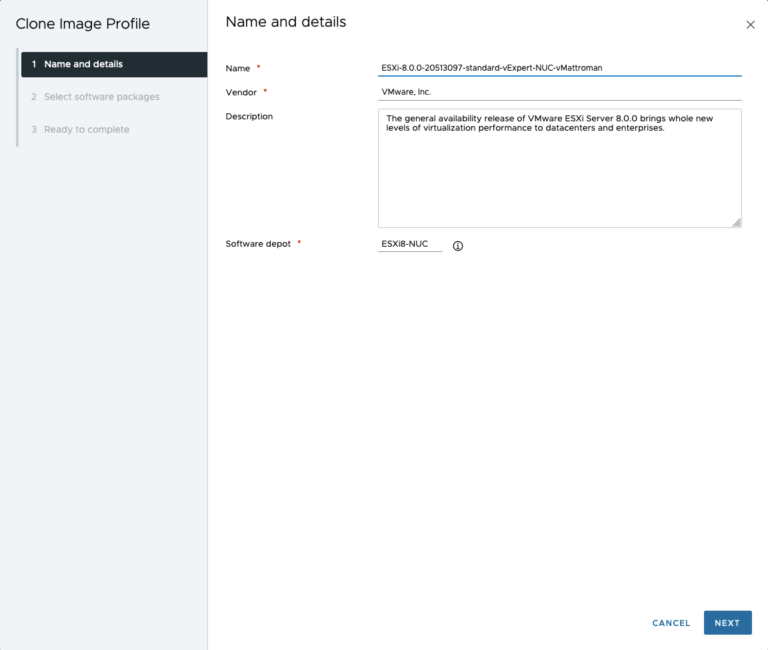Click the Description field label
The height and width of the screenshot is (650, 768).
tap(249, 116)
